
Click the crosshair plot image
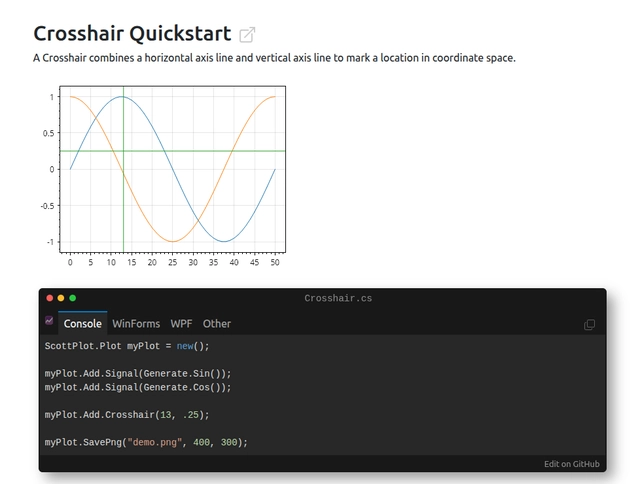(x=160, y=170)
